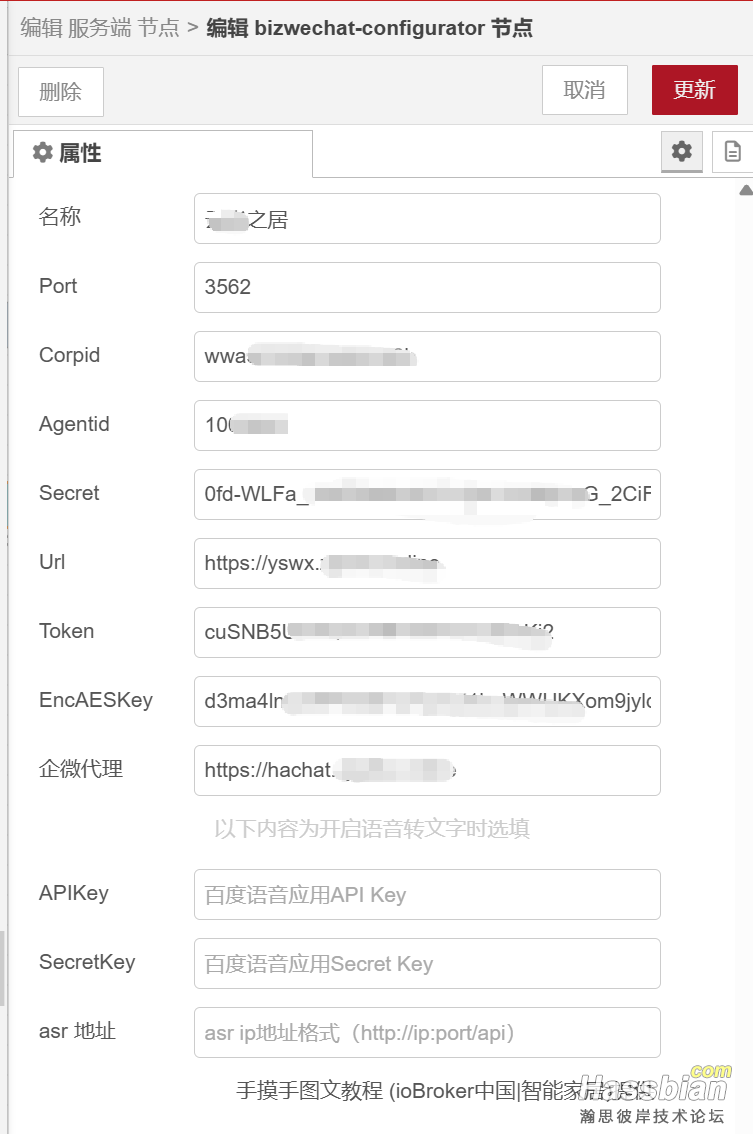Click the 取消 button
This screenshot has height=1134, width=753.
(x=584, y=90)
